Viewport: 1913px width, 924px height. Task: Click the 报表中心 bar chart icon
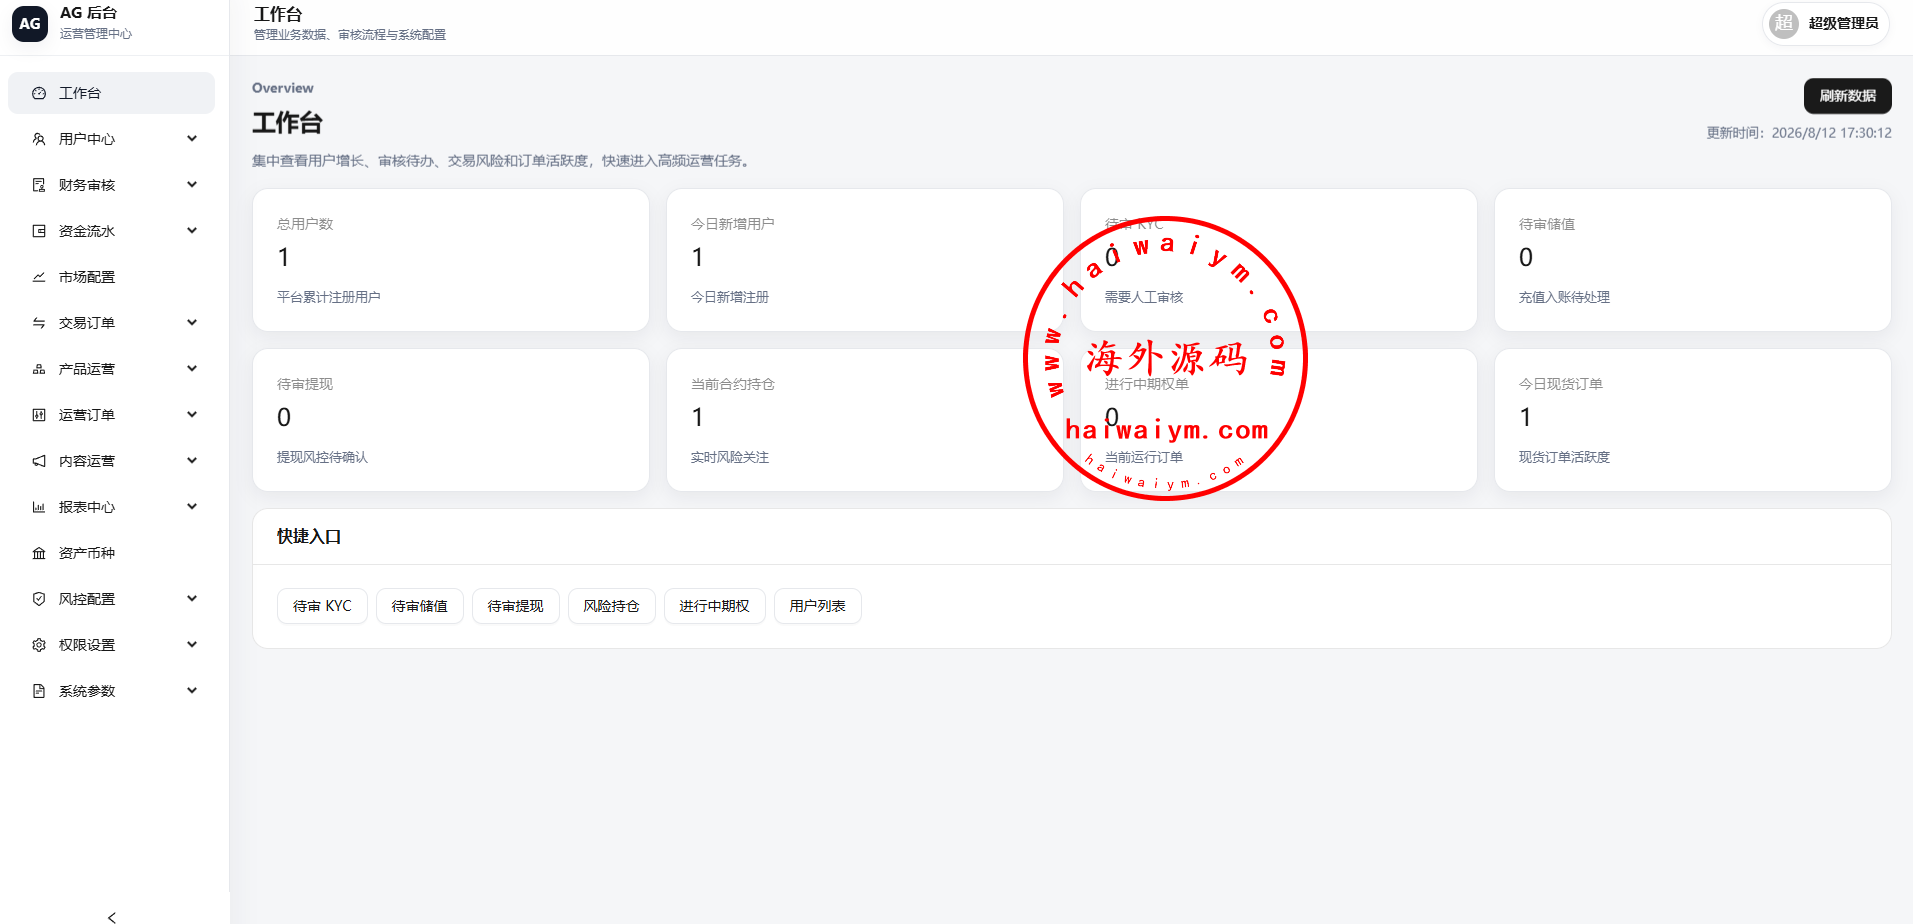point(39,507)
